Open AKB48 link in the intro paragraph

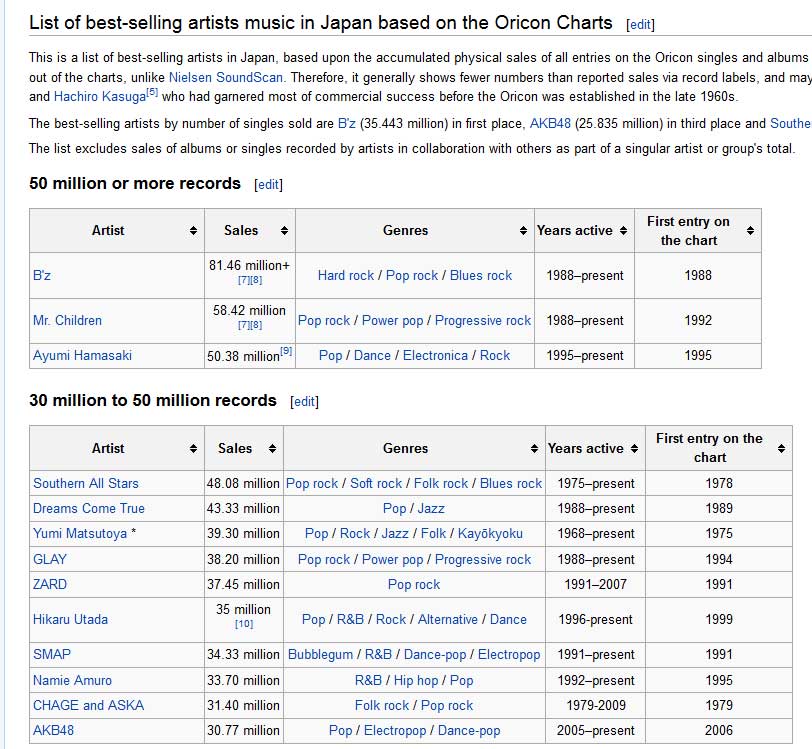pos(550,123)
